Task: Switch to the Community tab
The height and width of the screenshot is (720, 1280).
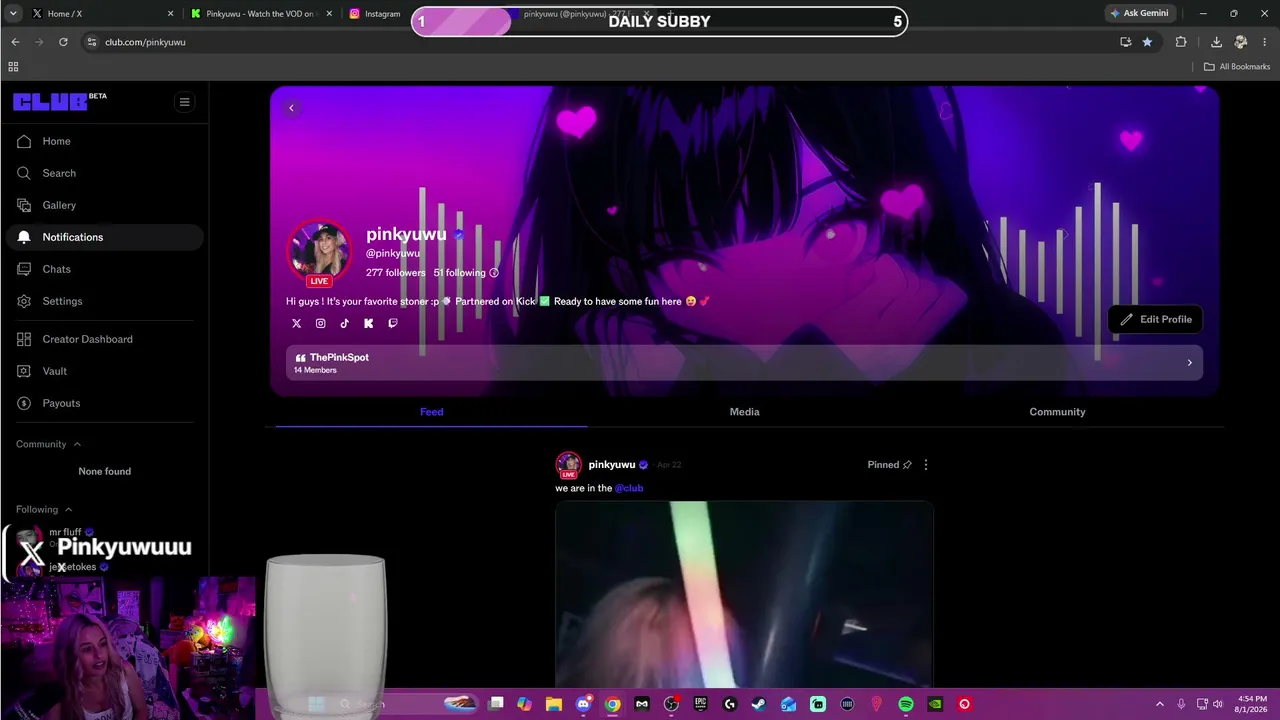Action: point(1057,412)
